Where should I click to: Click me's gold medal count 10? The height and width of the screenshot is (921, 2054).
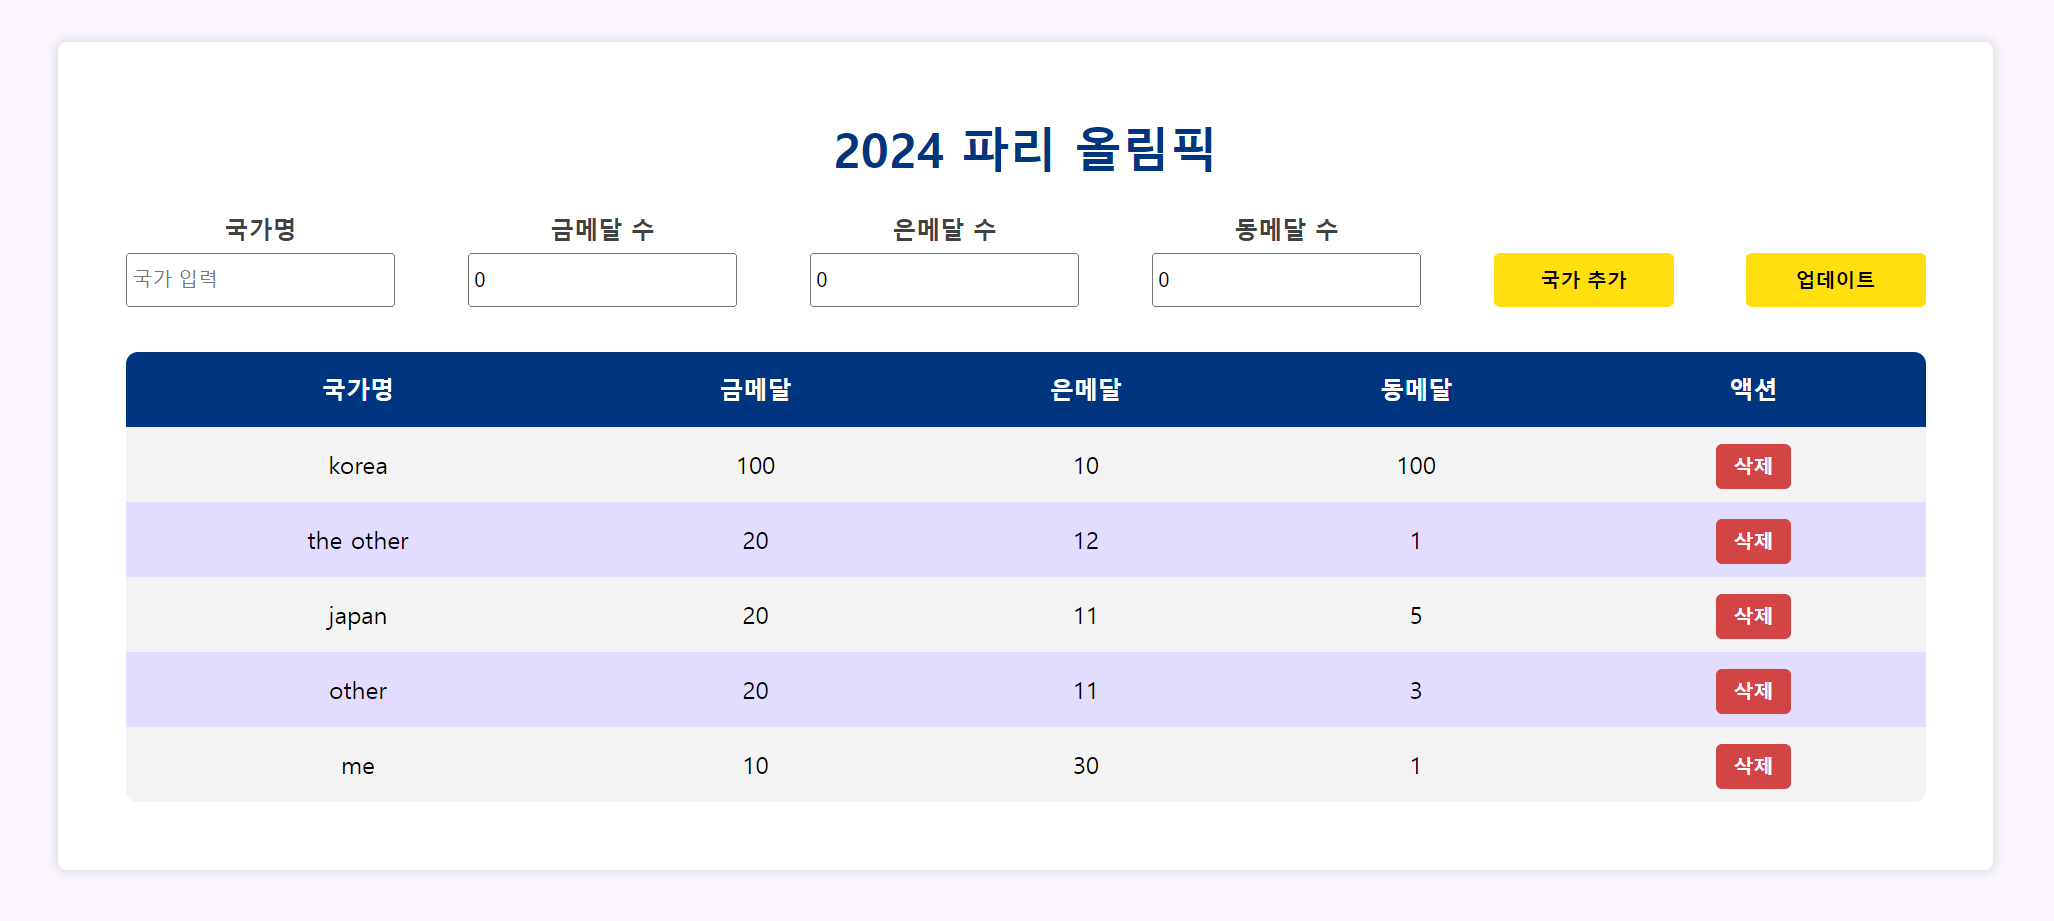pyautogui.click(x=756, y=765)
